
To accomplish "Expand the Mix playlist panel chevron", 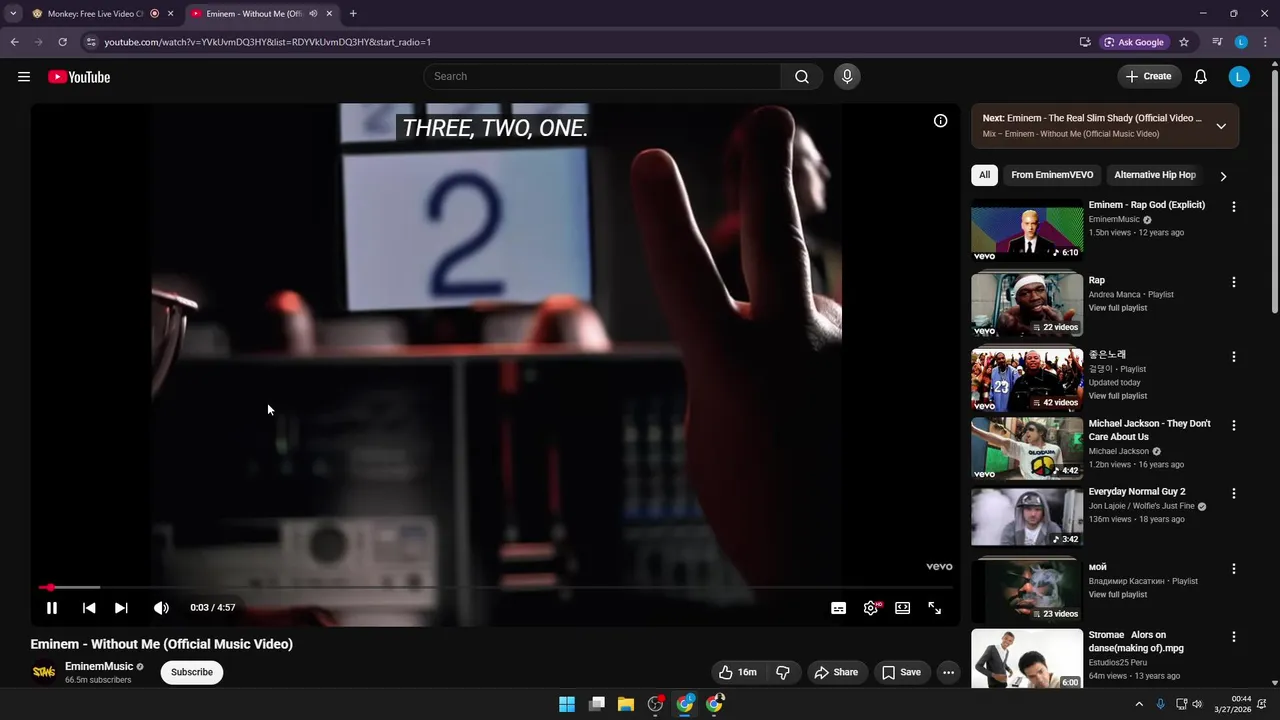I will click(1221, 126).
